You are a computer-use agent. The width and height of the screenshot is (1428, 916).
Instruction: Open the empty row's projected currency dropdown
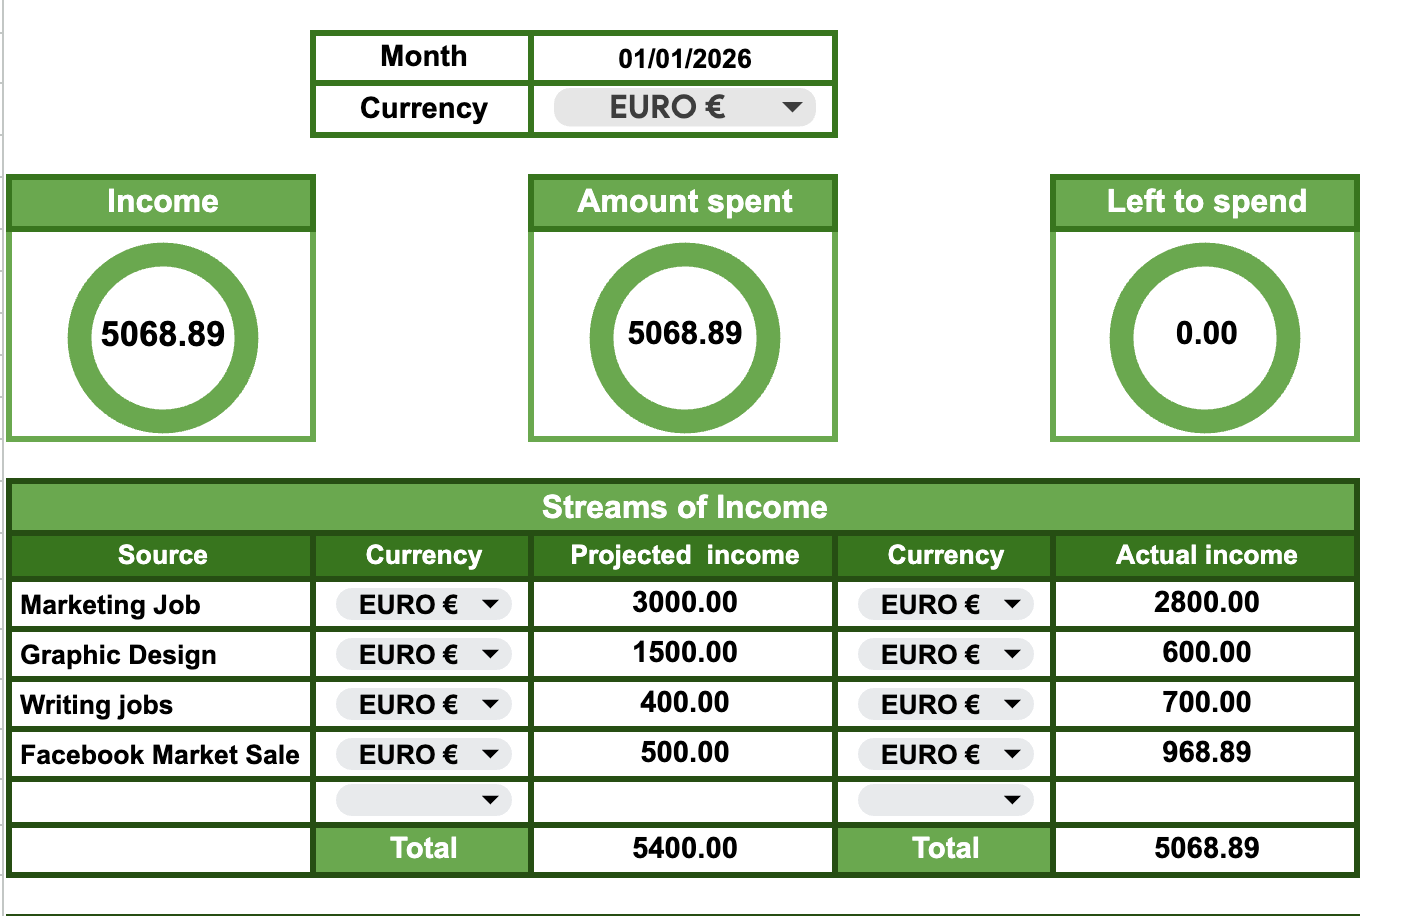[421, 800]
